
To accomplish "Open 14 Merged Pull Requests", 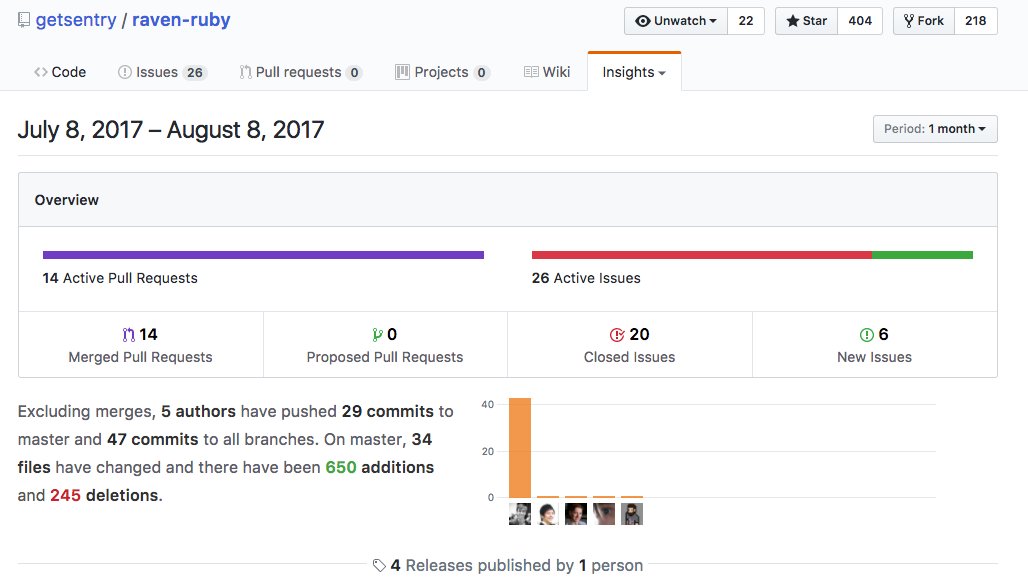I will 140,345.
